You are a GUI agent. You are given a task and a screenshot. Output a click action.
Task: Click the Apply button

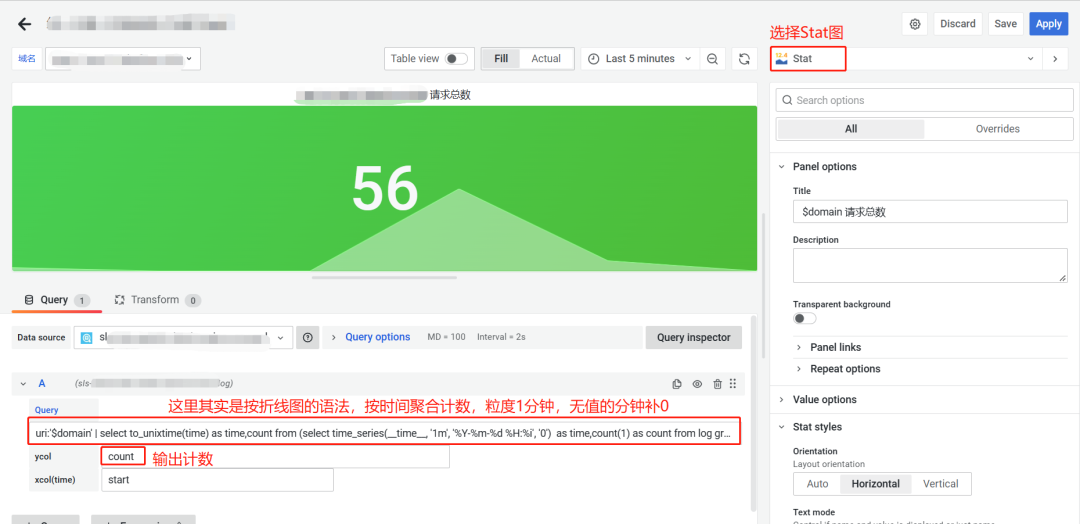click(1048, 23)
